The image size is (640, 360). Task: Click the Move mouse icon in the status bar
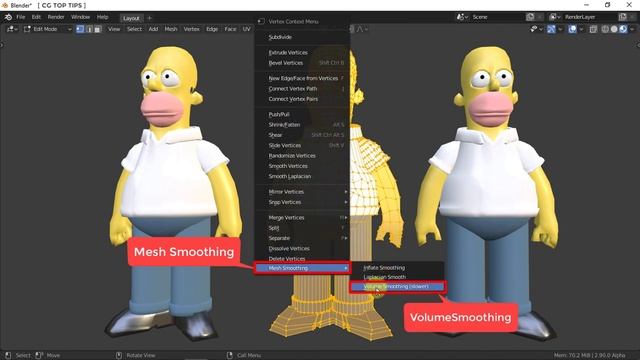[39, 355]
